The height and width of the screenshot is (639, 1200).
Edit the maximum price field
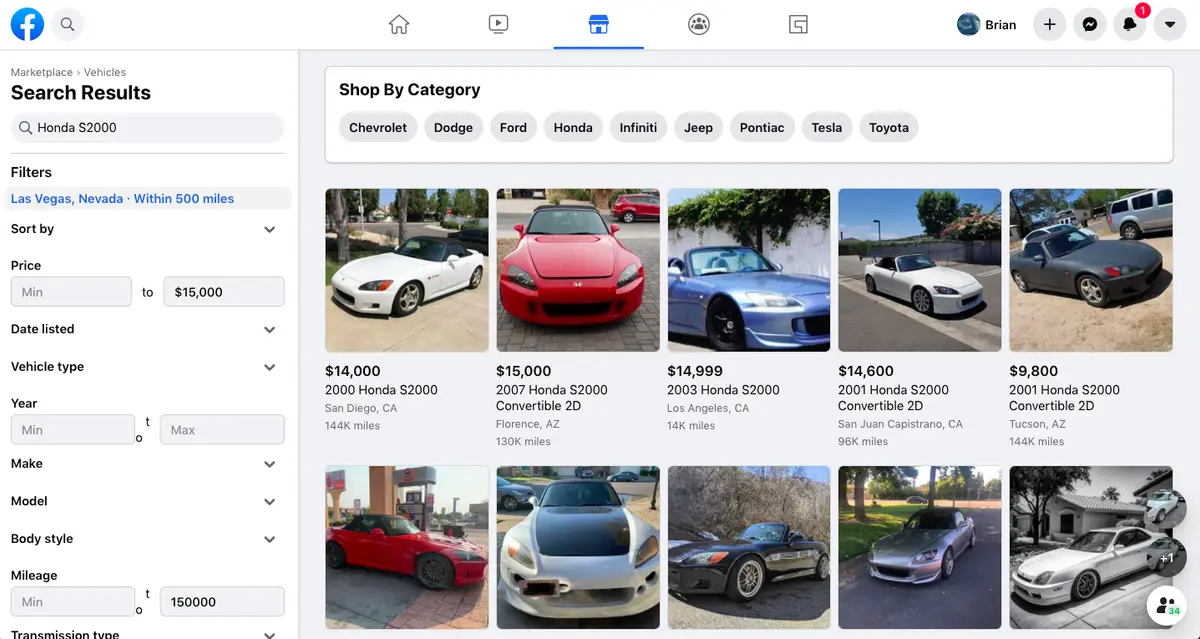click(223, 291)
